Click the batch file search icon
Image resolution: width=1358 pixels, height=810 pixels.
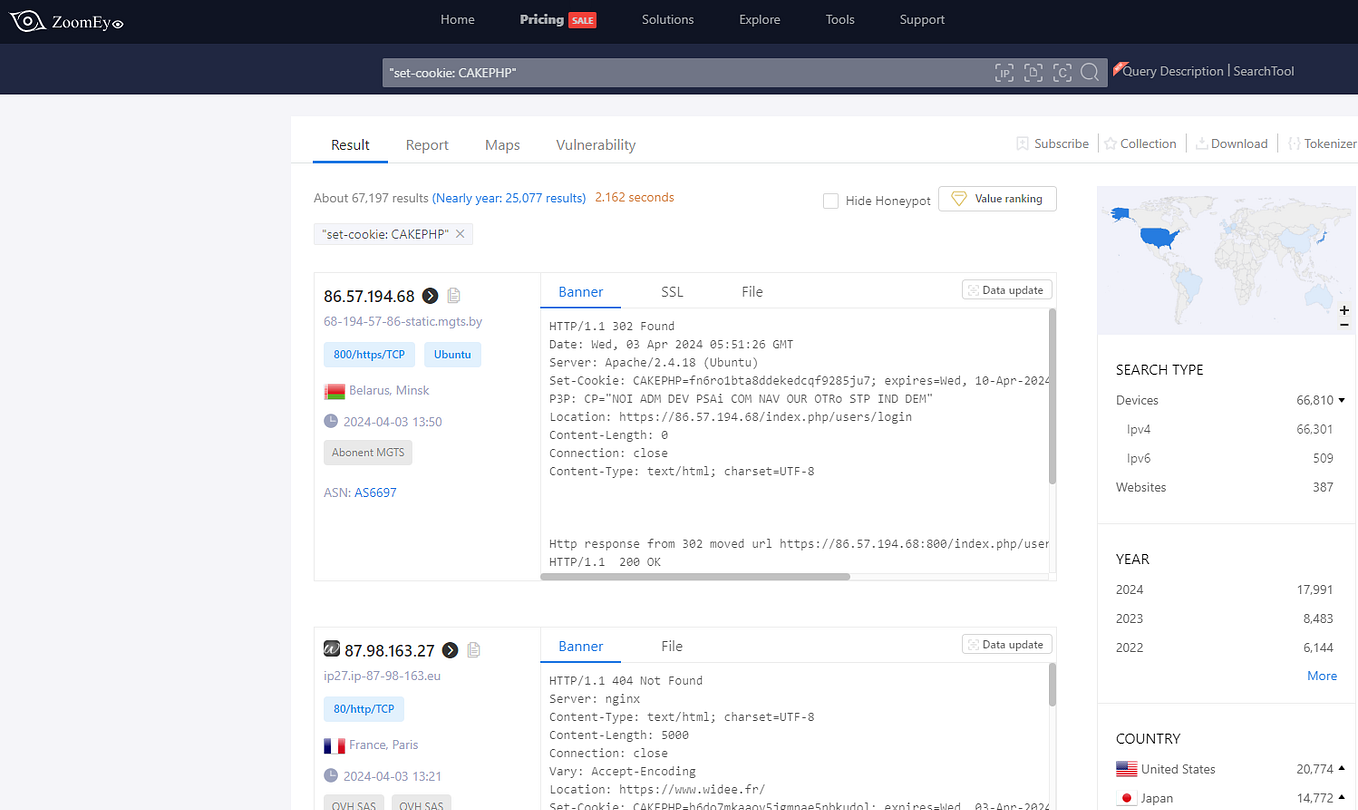[1033, 72]
